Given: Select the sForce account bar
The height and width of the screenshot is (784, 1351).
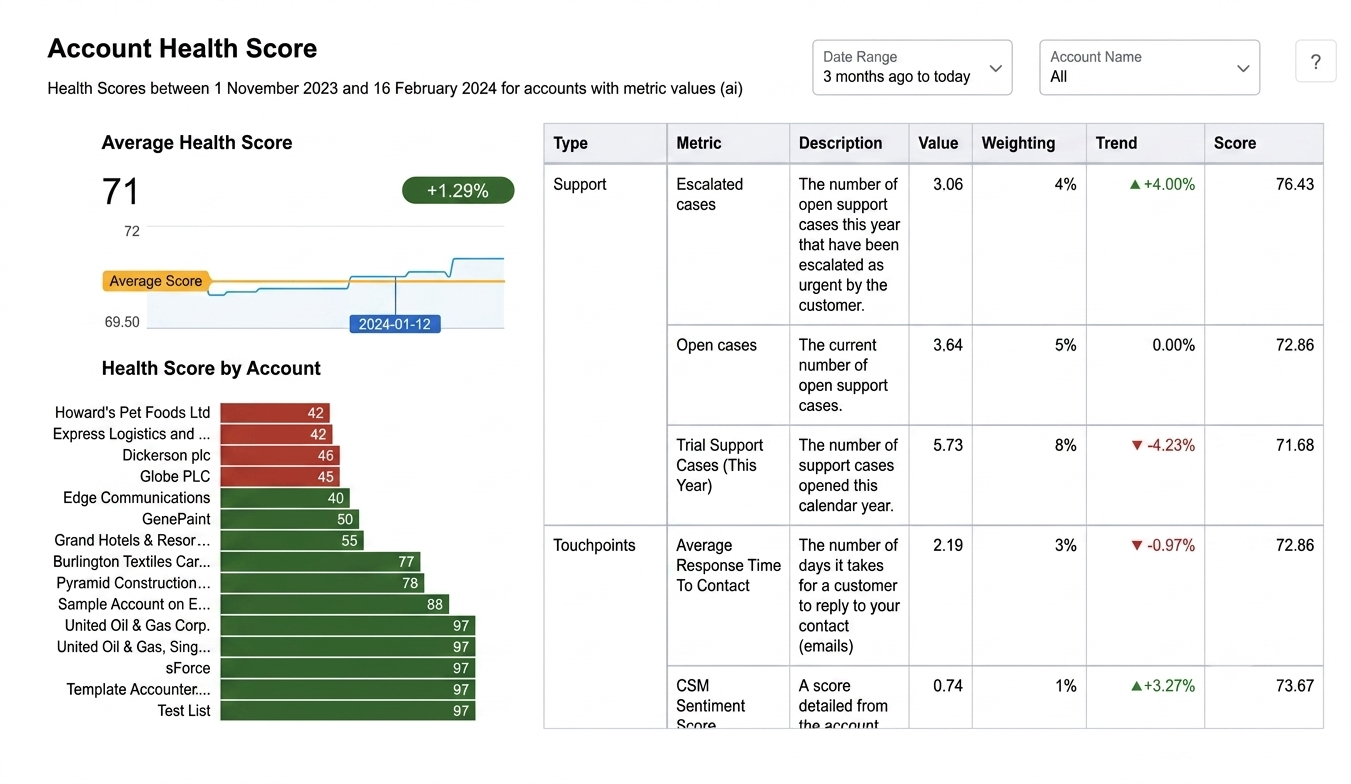Looking at the screenshot, I should pos(348,668).
